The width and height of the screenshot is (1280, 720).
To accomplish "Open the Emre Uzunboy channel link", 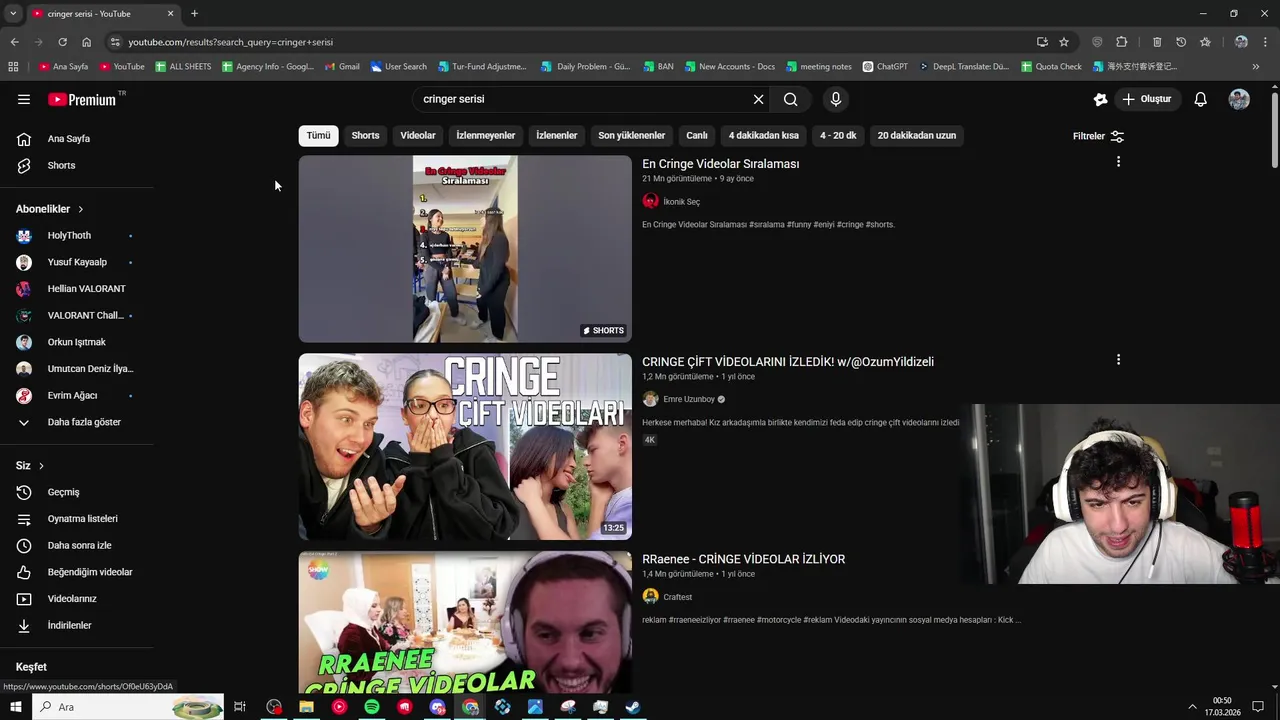I will (689, 400).
